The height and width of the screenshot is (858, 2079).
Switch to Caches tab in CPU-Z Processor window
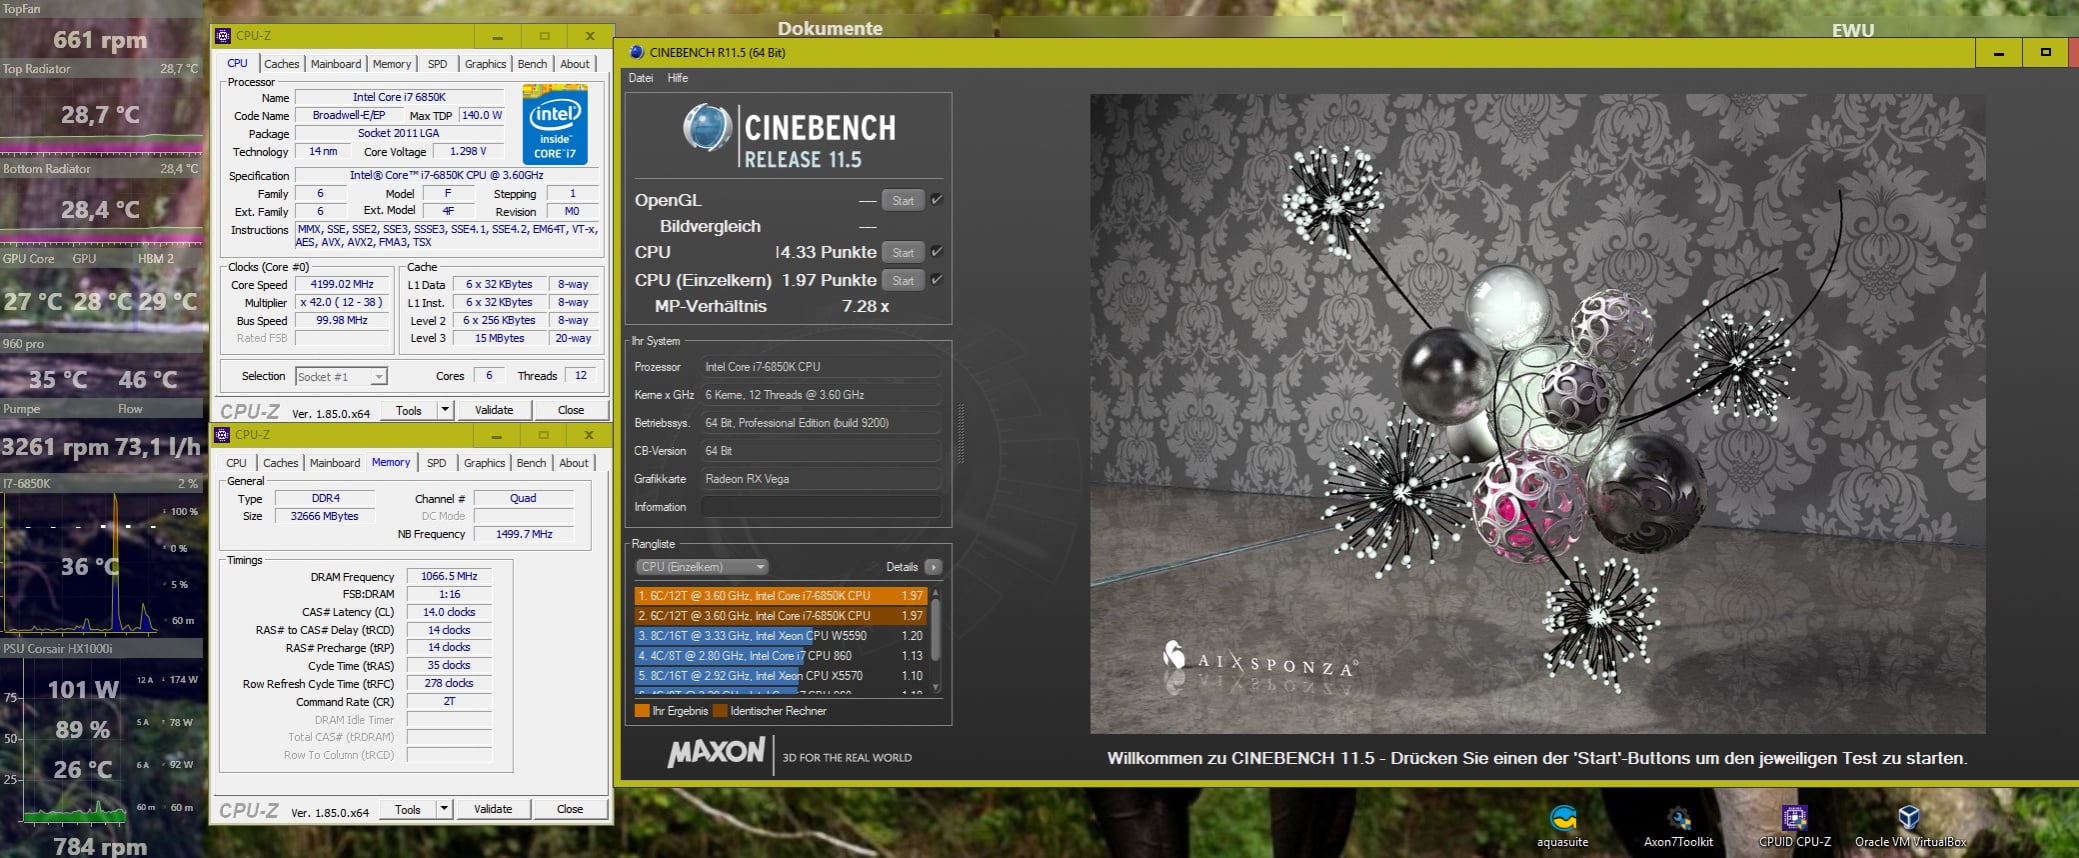click(x=281, y=64)
